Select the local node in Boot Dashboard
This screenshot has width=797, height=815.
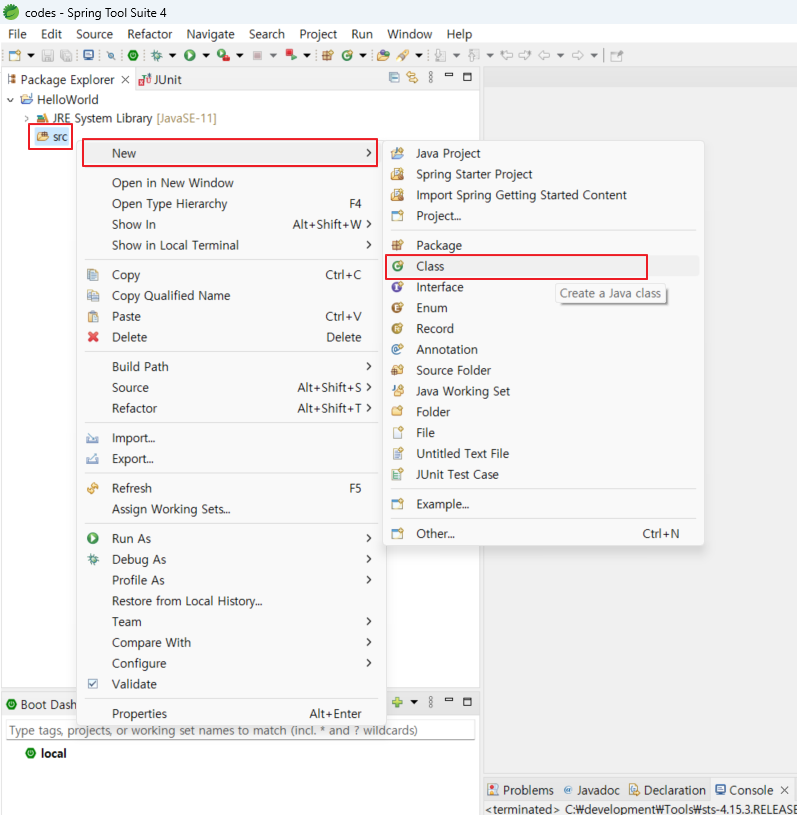pyautogui.click(x=46, y=753)
